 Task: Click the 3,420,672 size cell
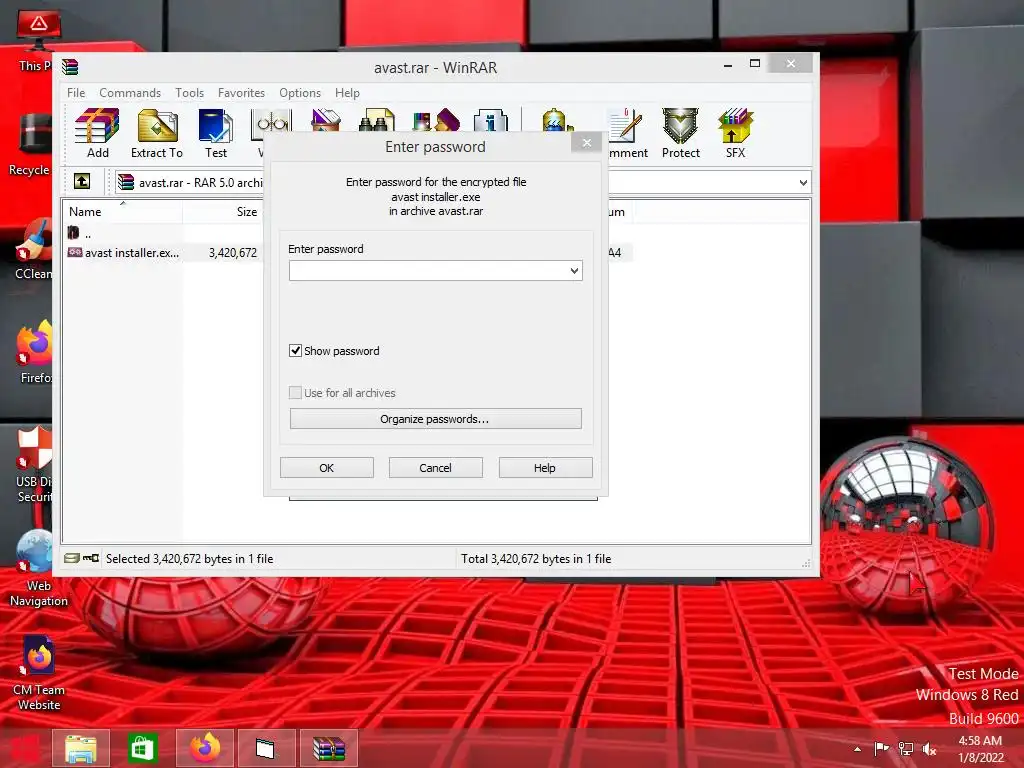pyautogui.click(x=232, y=253)
